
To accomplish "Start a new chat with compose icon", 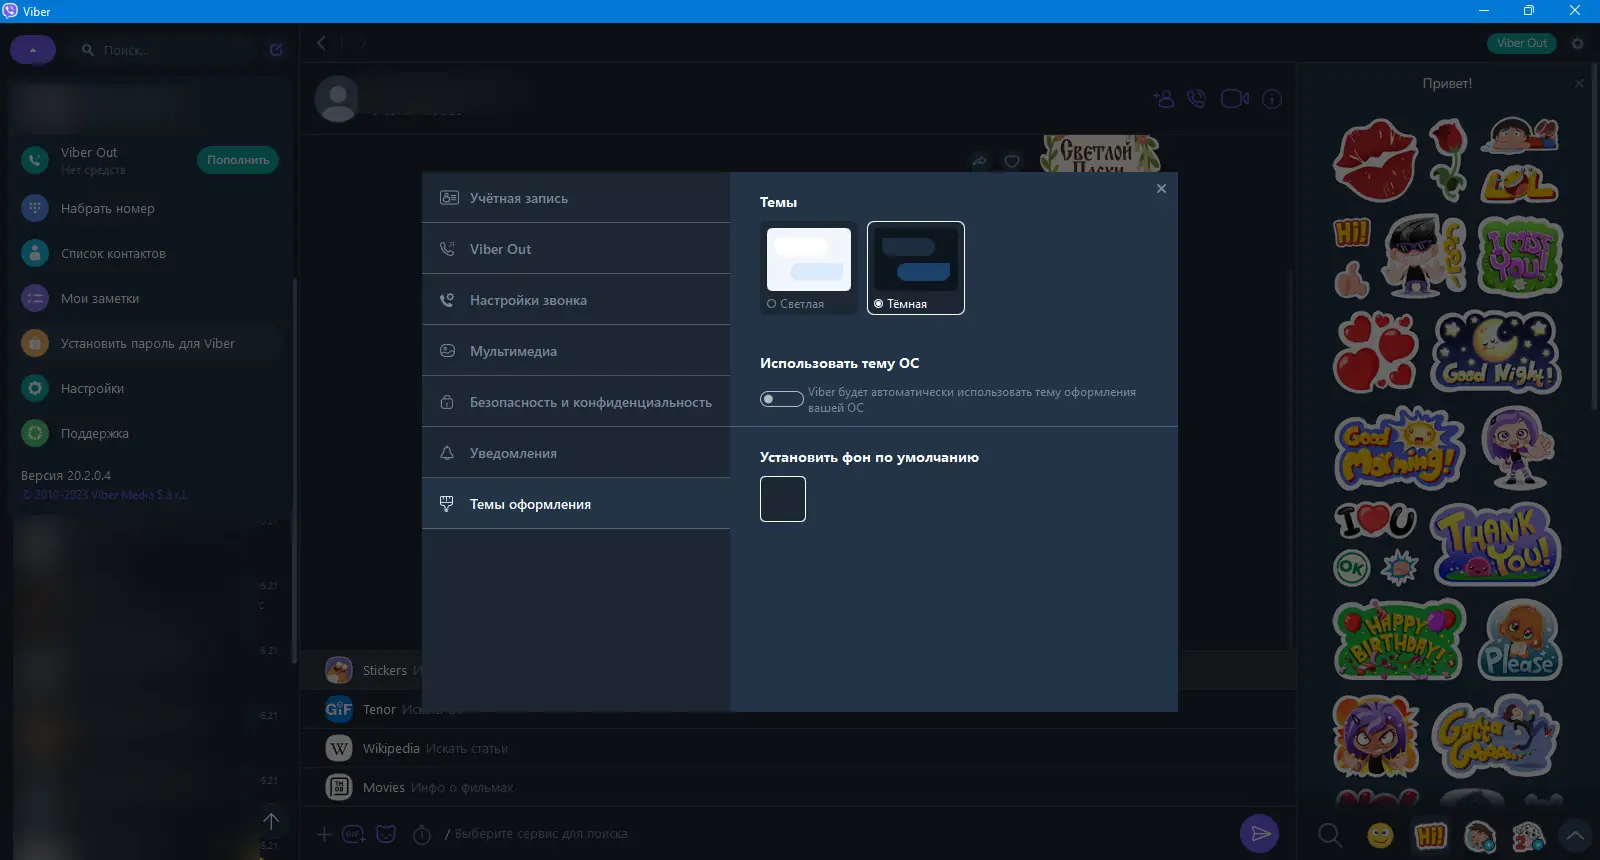I will (x=276, y=50).
